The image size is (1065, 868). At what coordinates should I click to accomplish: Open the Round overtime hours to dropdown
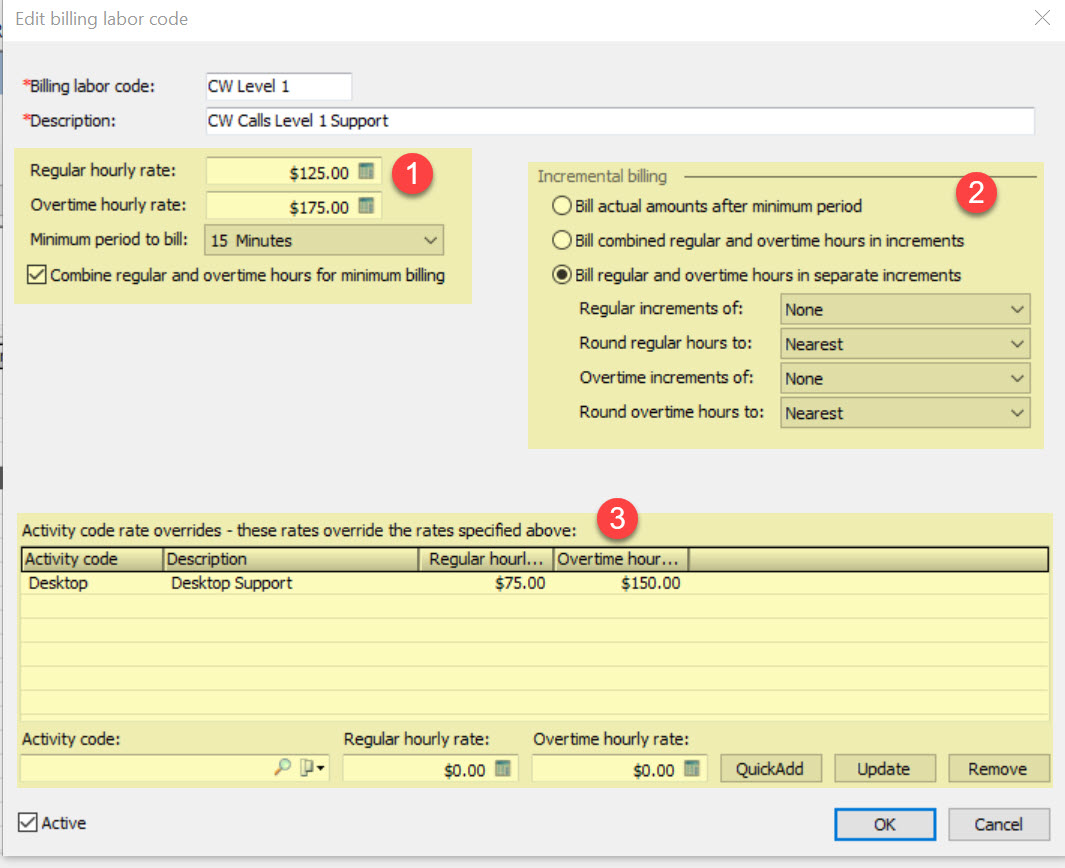coord(905,413)
